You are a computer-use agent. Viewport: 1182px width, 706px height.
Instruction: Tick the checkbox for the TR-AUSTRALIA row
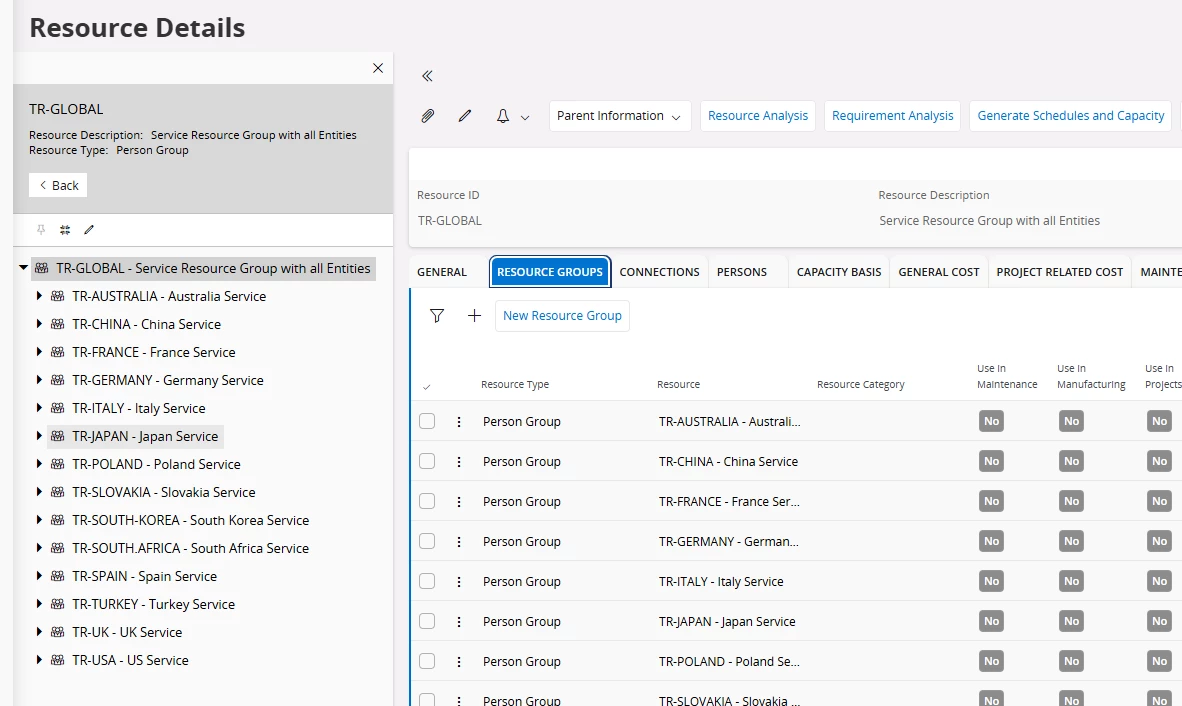(427, 421)
